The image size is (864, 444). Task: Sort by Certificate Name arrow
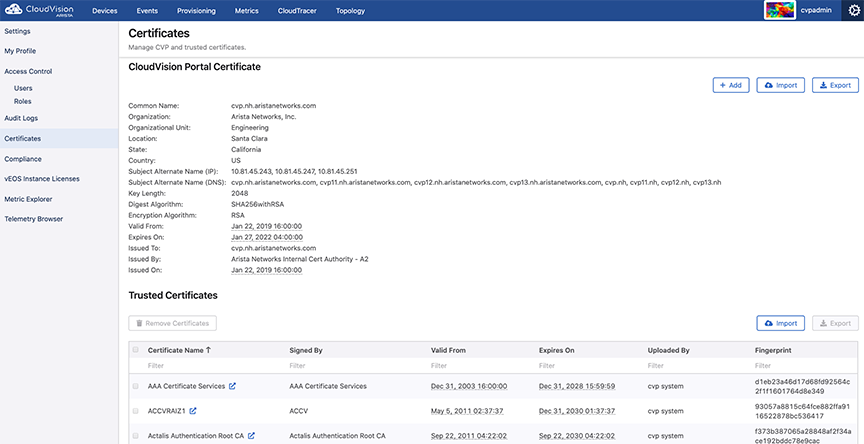tap(208, 350)
